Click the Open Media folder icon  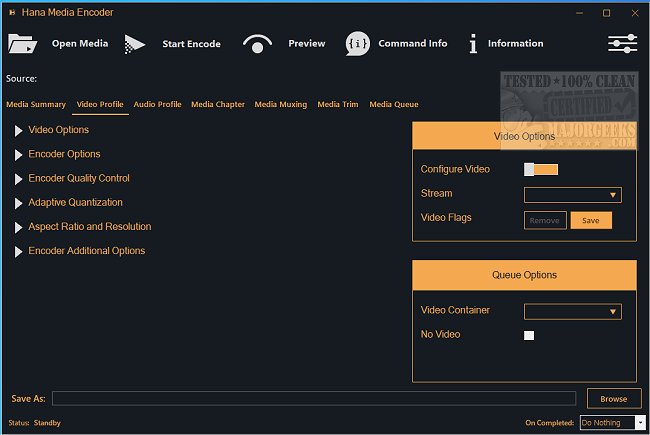coord(22,44)
